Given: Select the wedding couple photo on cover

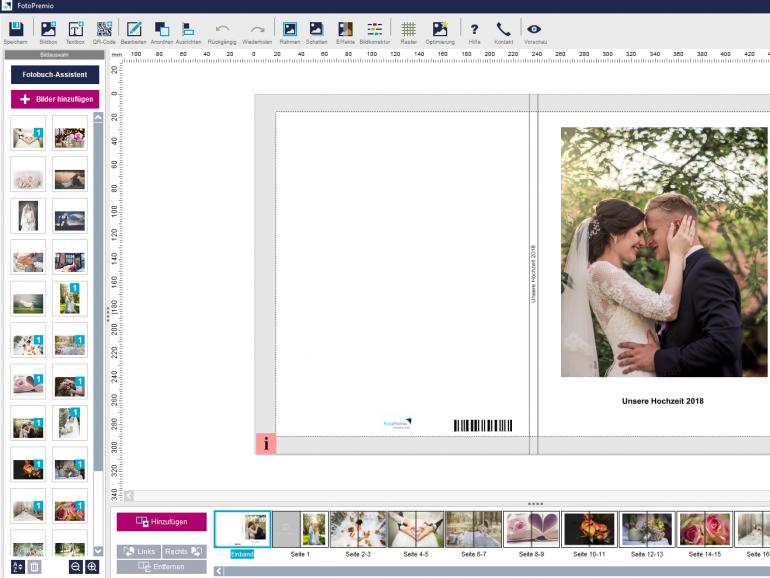Looking at the screenshot, I should 664,252.
